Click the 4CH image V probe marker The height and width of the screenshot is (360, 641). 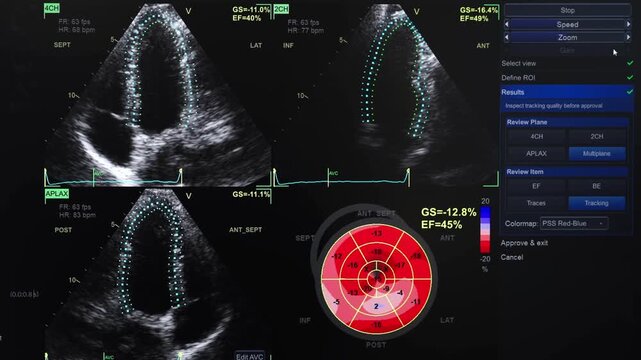pyautogui.click(x=188, y=11)
